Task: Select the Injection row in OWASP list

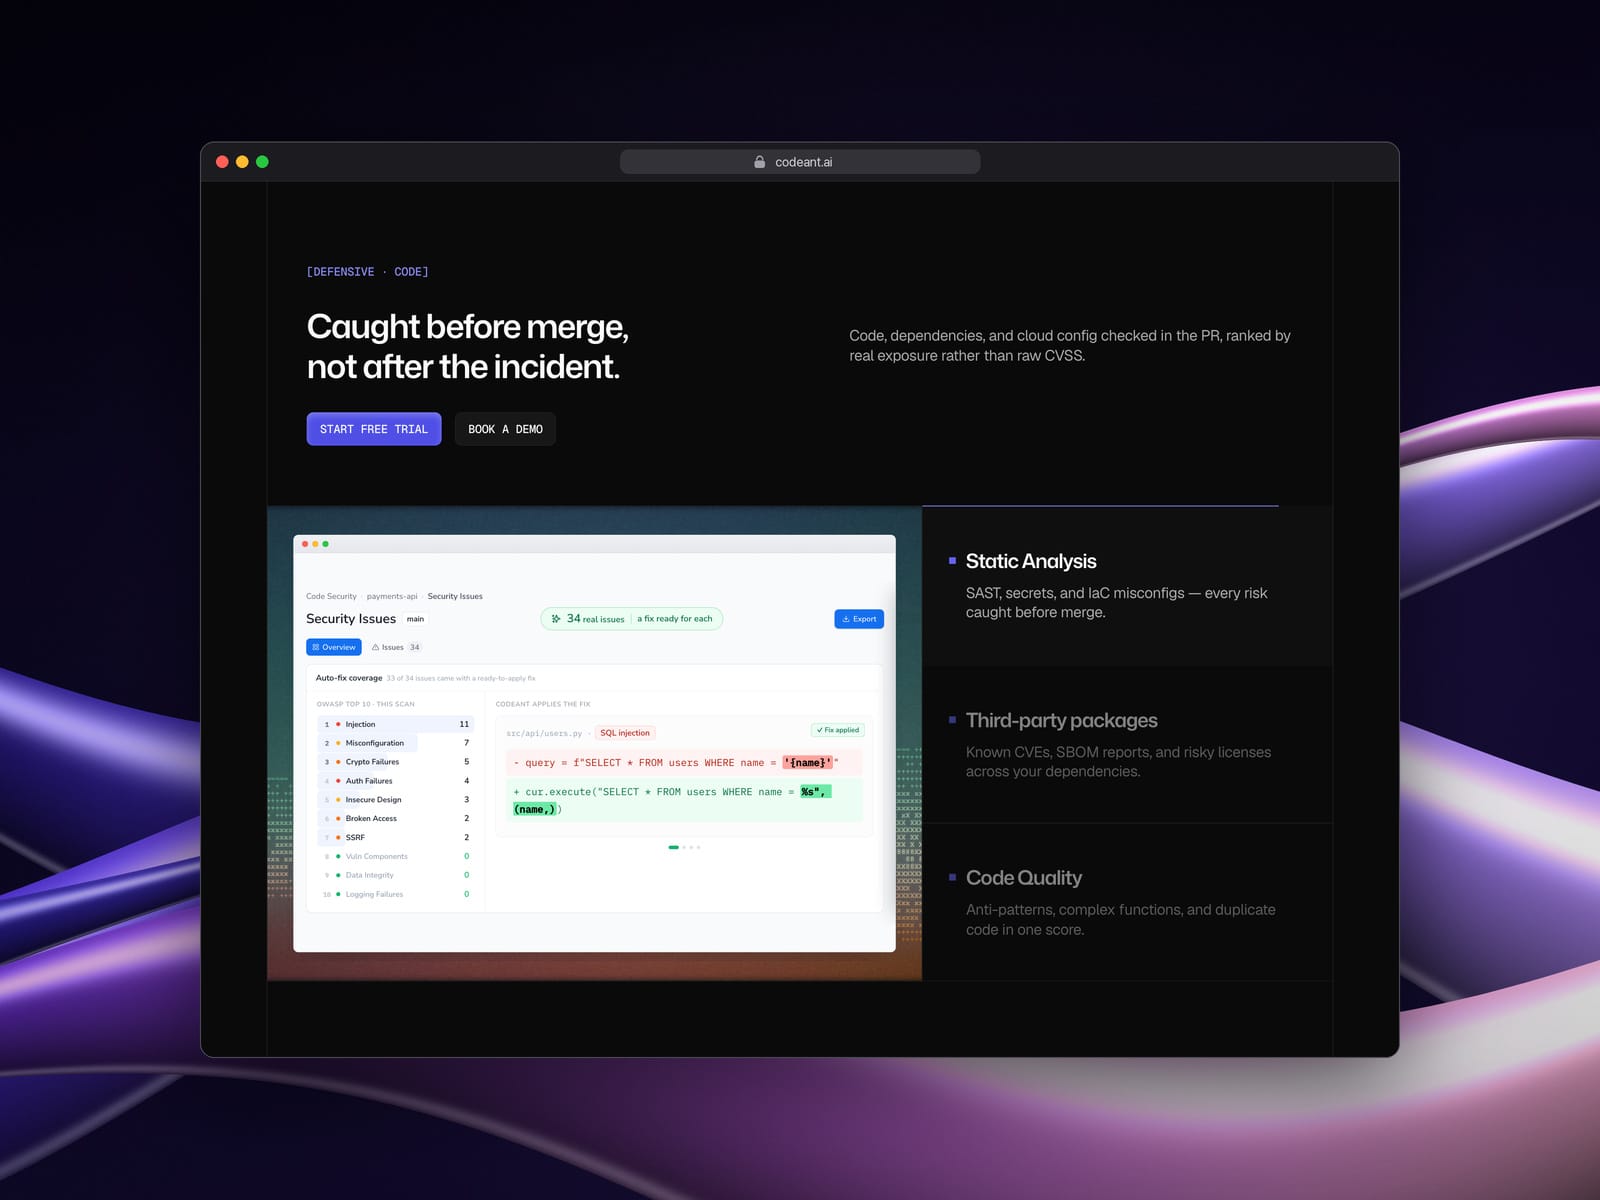Action: [396, 724]
